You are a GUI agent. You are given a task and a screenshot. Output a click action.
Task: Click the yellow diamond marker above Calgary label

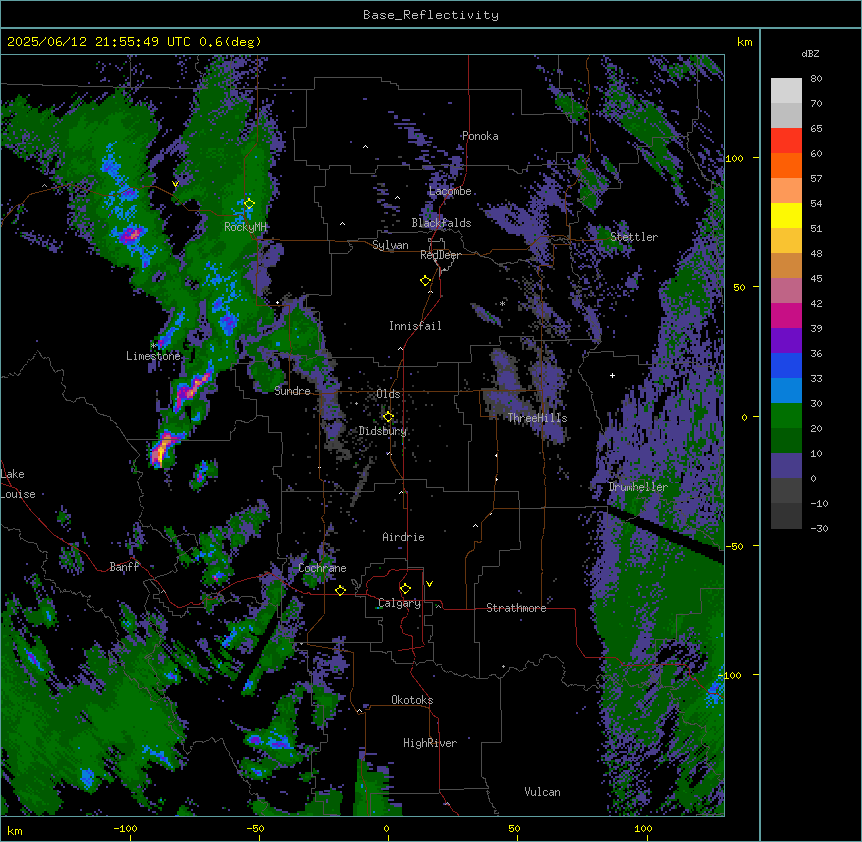tap(405, 589)
